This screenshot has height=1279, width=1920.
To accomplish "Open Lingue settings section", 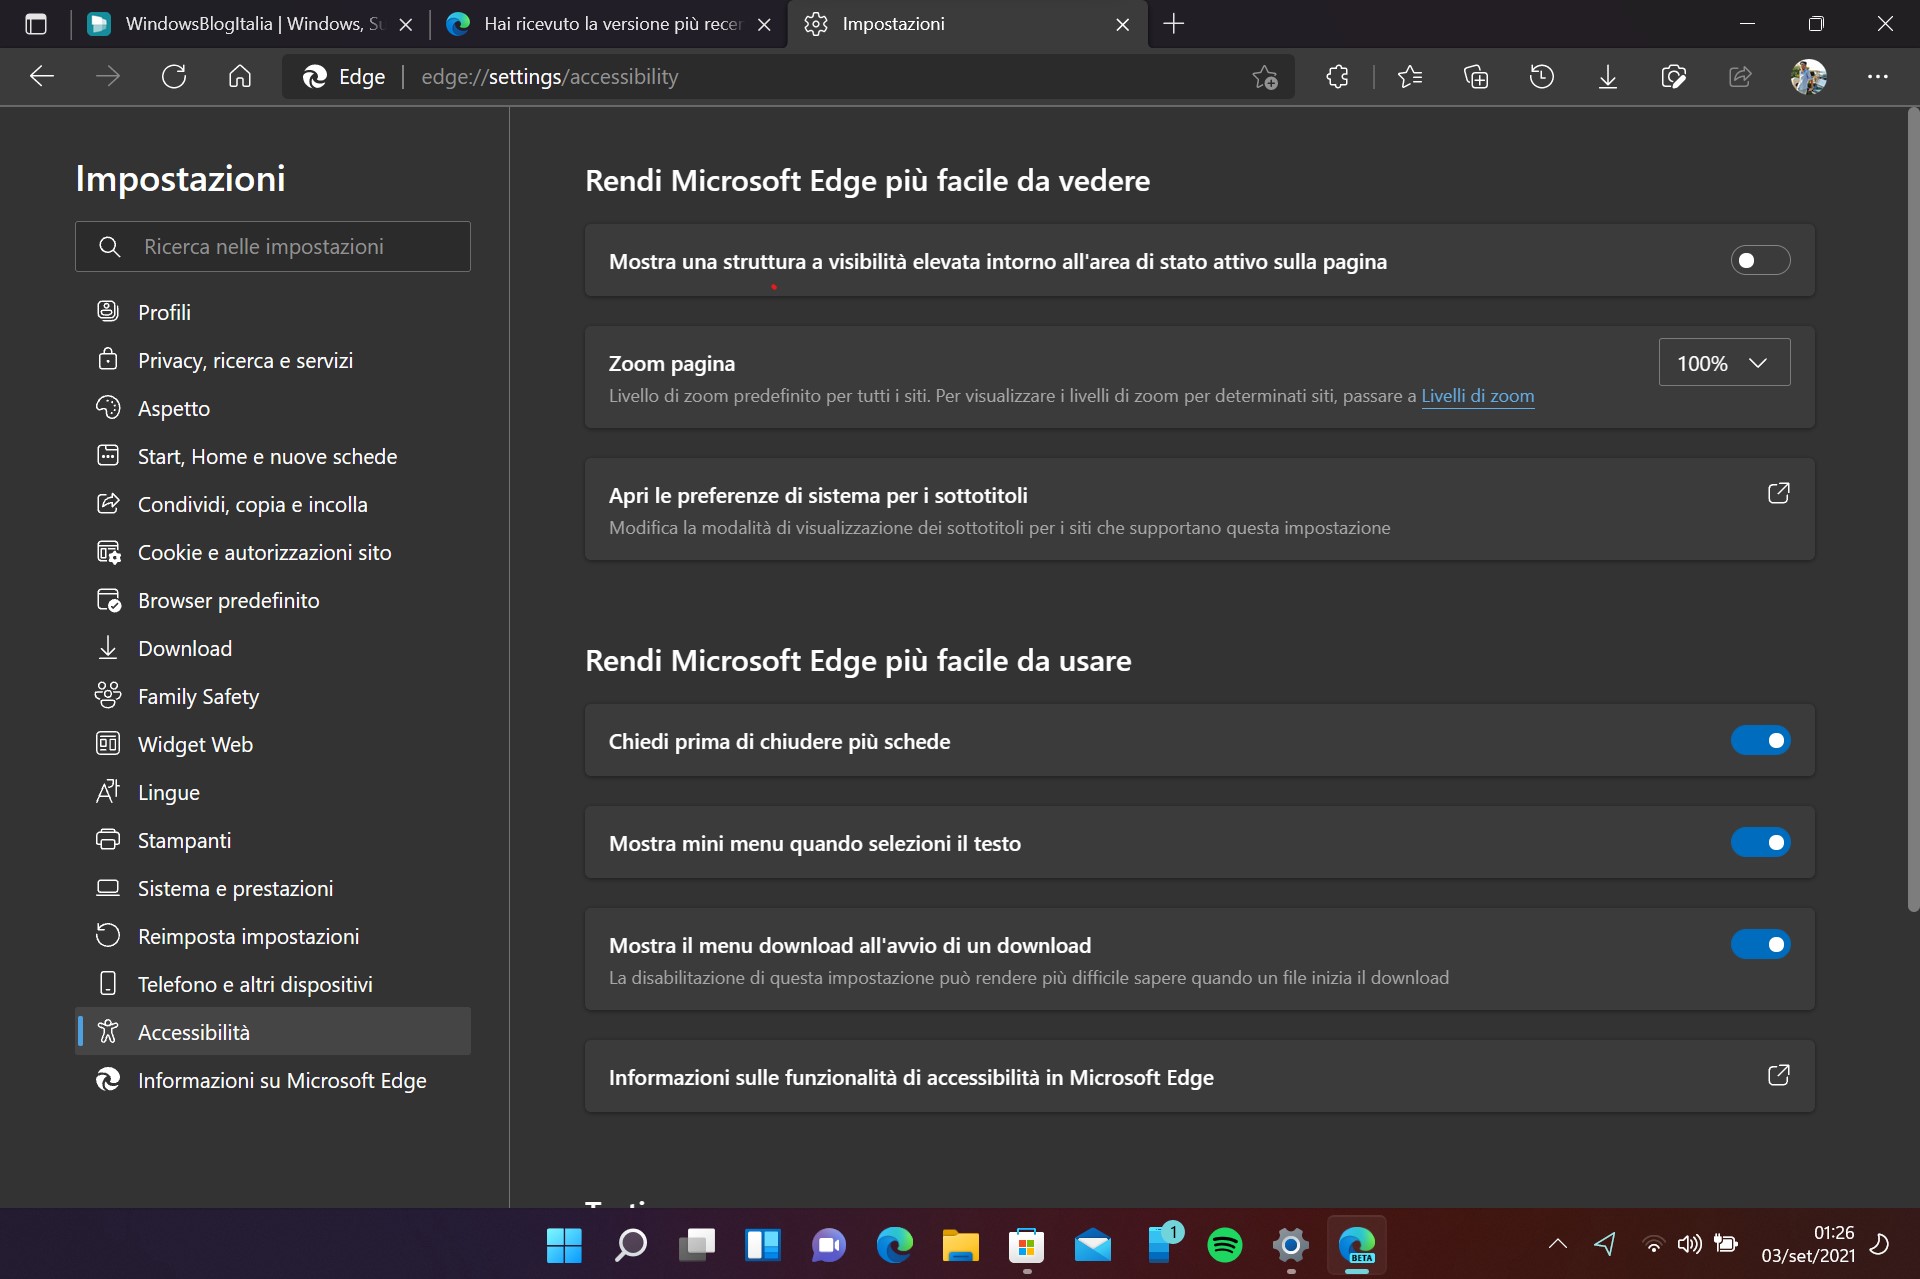I will point(273,792).
